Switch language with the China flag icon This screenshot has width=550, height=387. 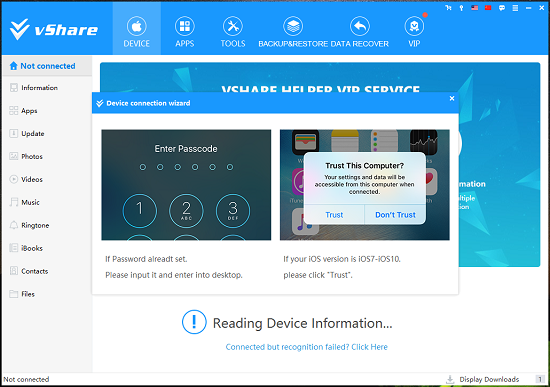tap(488, 8)
